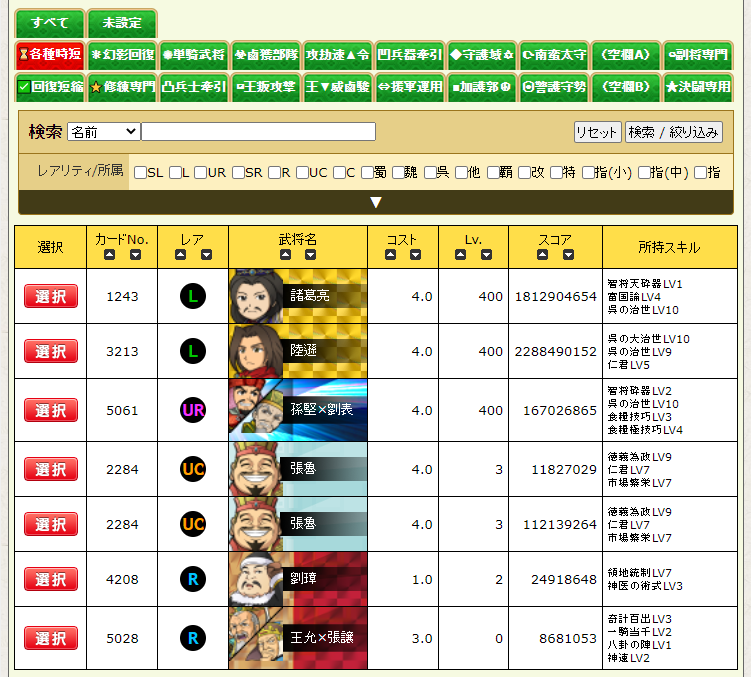Check the C rarity filter
The image size is (751, 677).
339,172
